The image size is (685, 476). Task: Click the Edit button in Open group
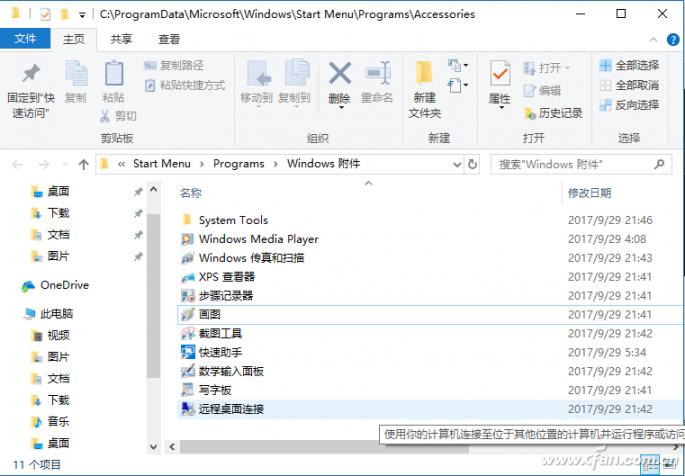[543, 90]
